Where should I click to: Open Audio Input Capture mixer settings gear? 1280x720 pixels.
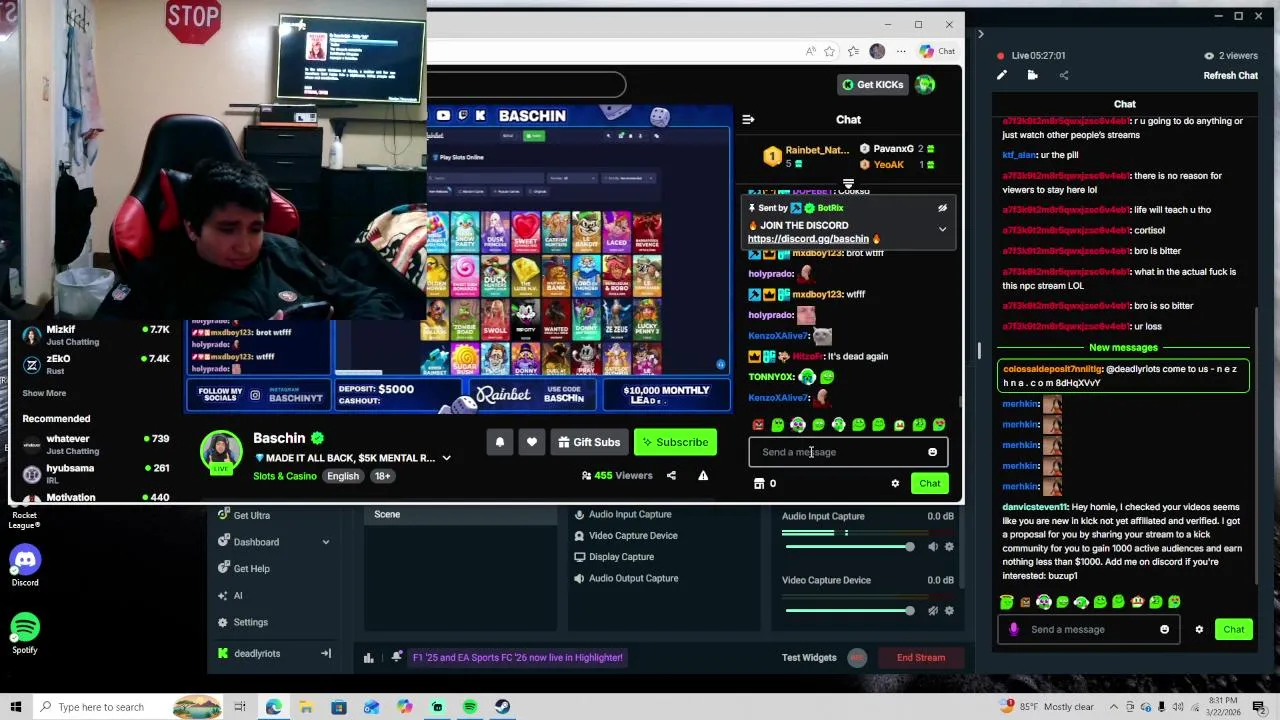[x=949, y=547]
